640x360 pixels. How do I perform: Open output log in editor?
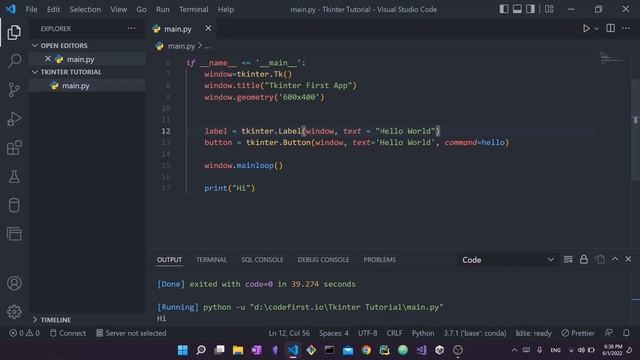click(x=600, y=260)
